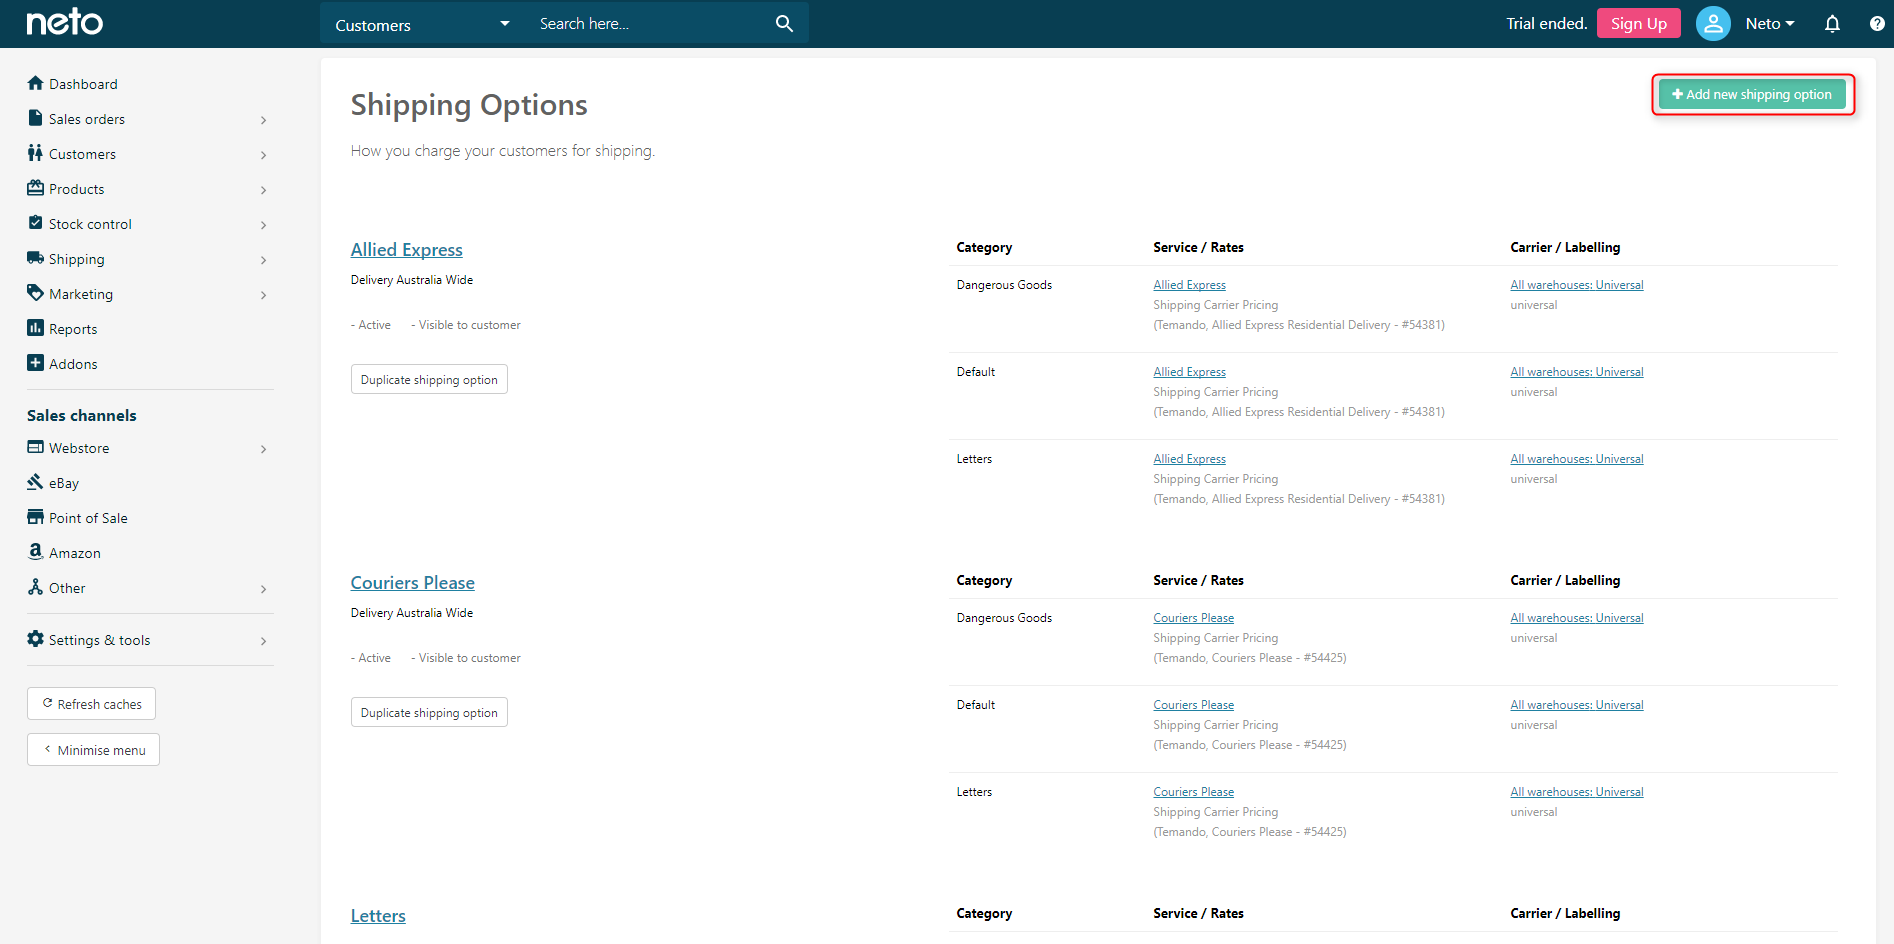This screenshot has height=944, width=1894.
Task: Open the help question mark icon
Action: (x=1877, y=24)
